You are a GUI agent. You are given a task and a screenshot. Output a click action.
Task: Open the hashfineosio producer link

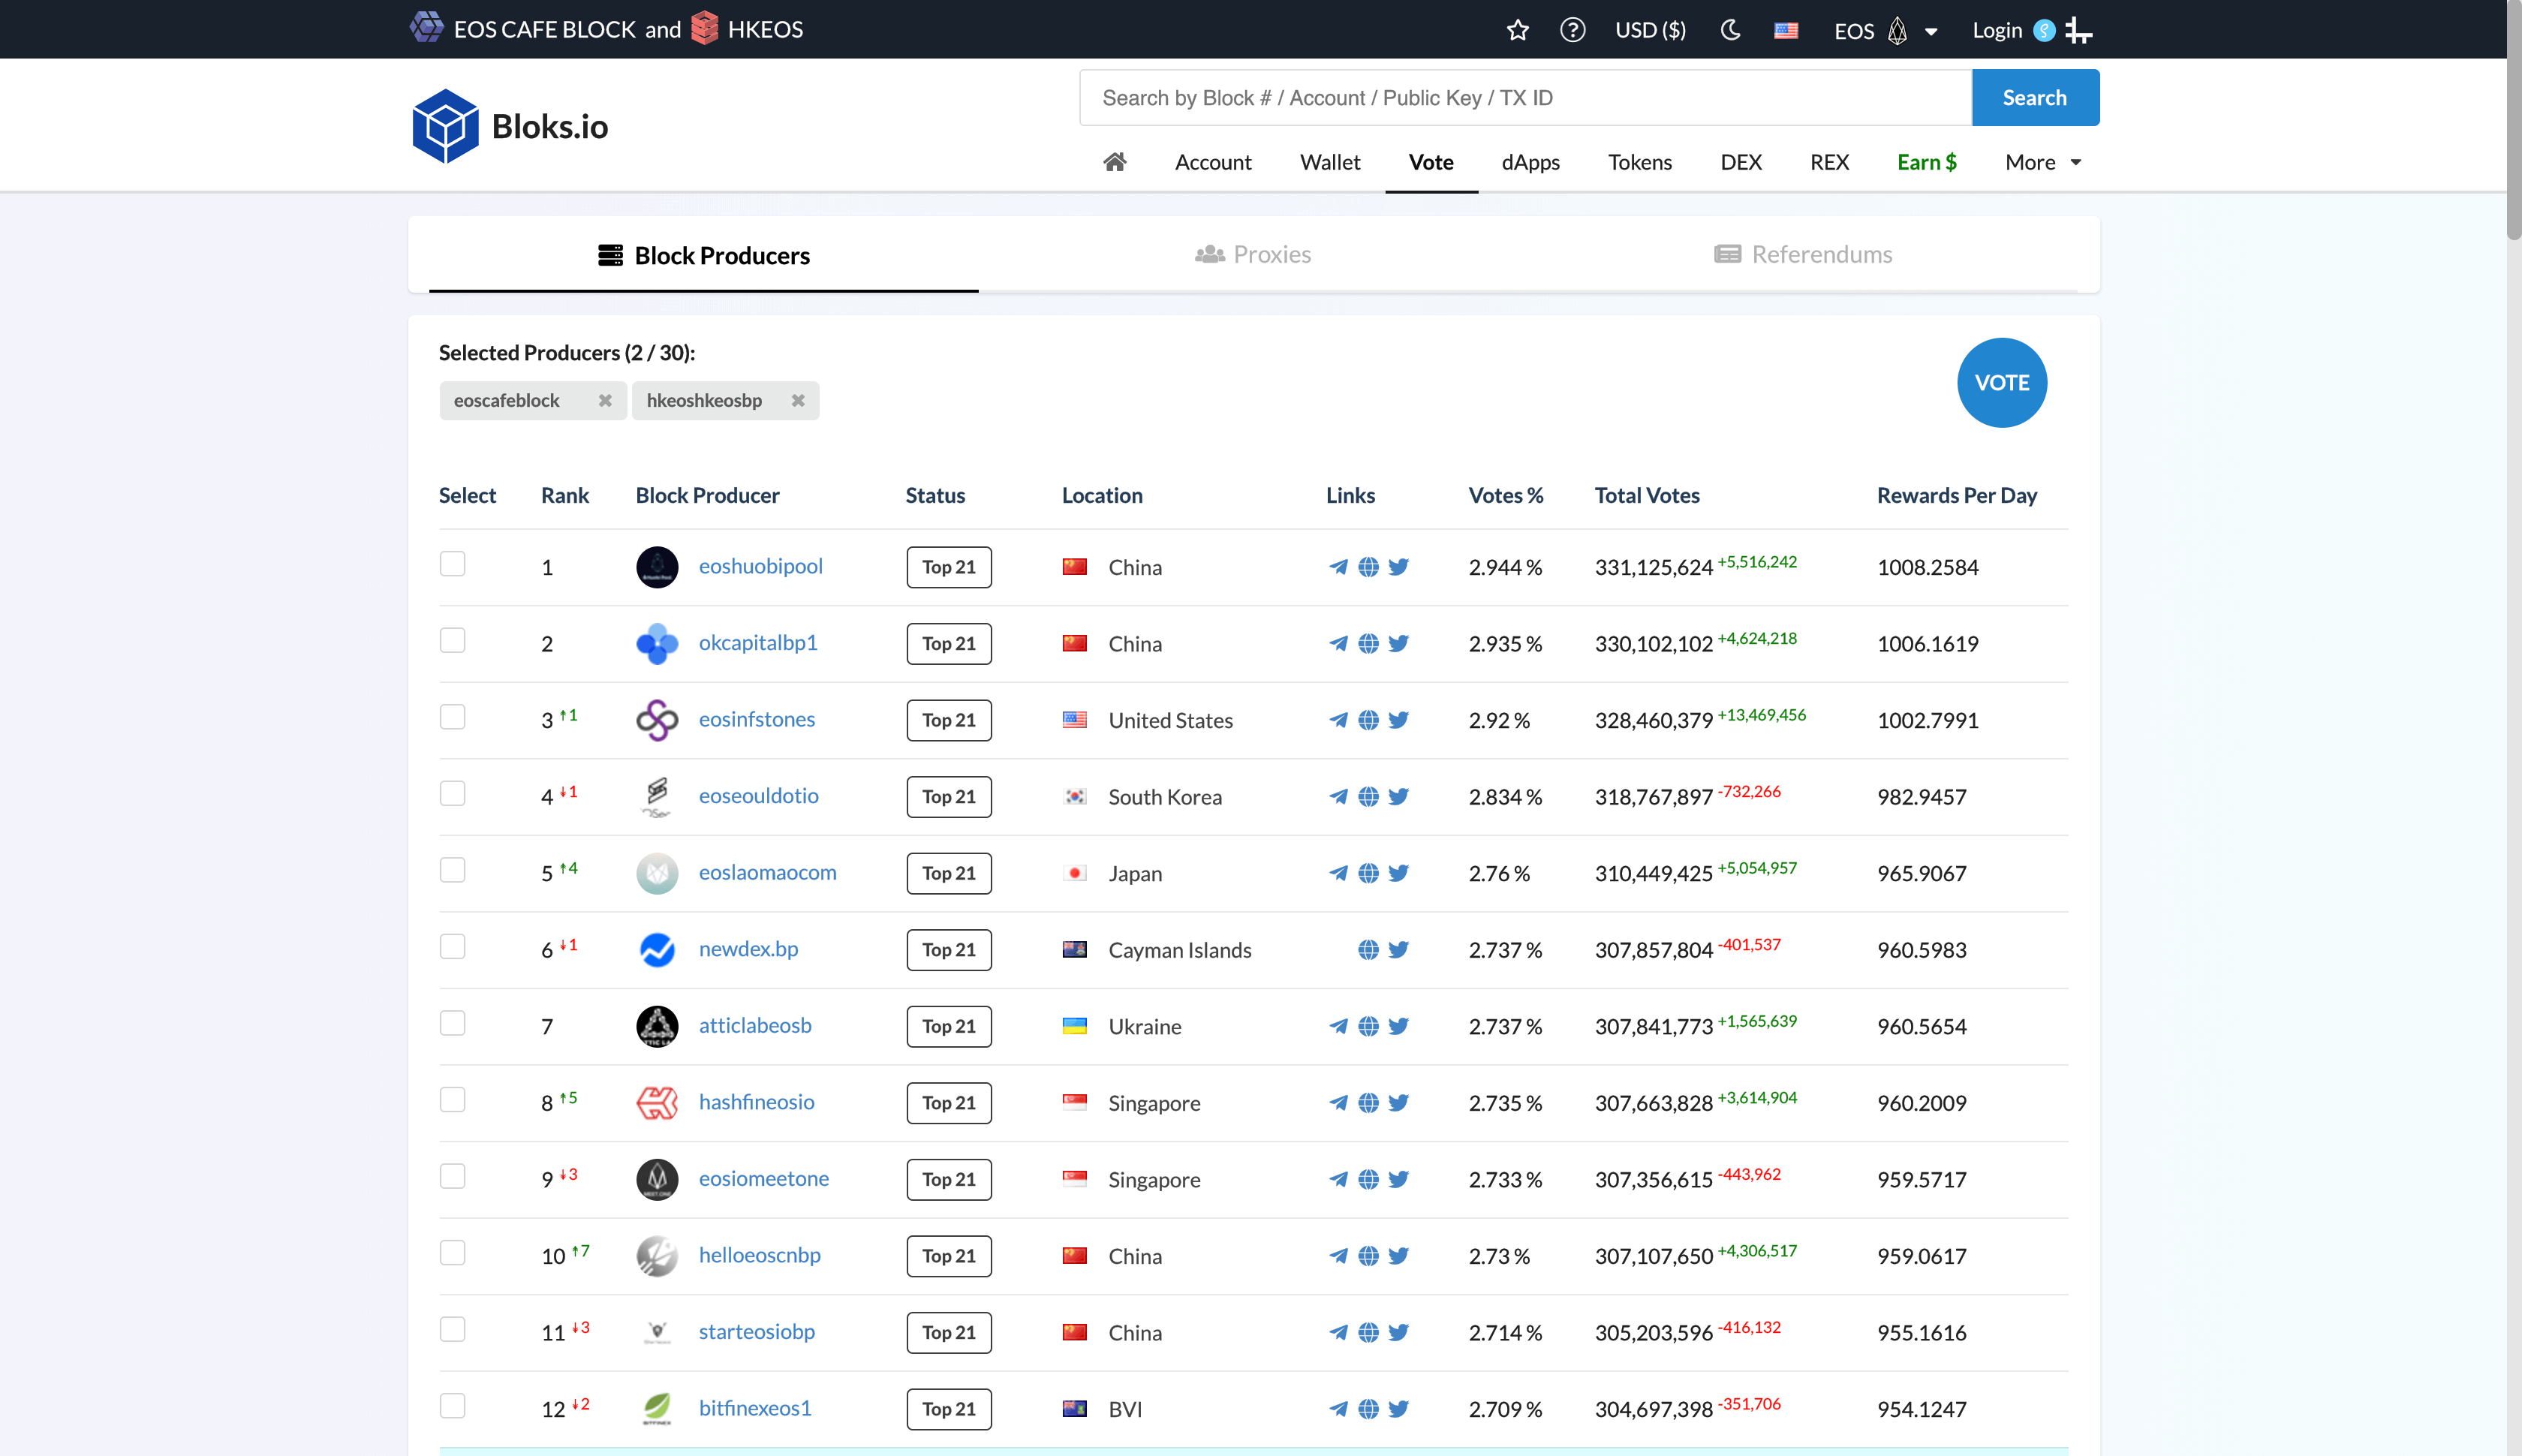coord(756,1102)
